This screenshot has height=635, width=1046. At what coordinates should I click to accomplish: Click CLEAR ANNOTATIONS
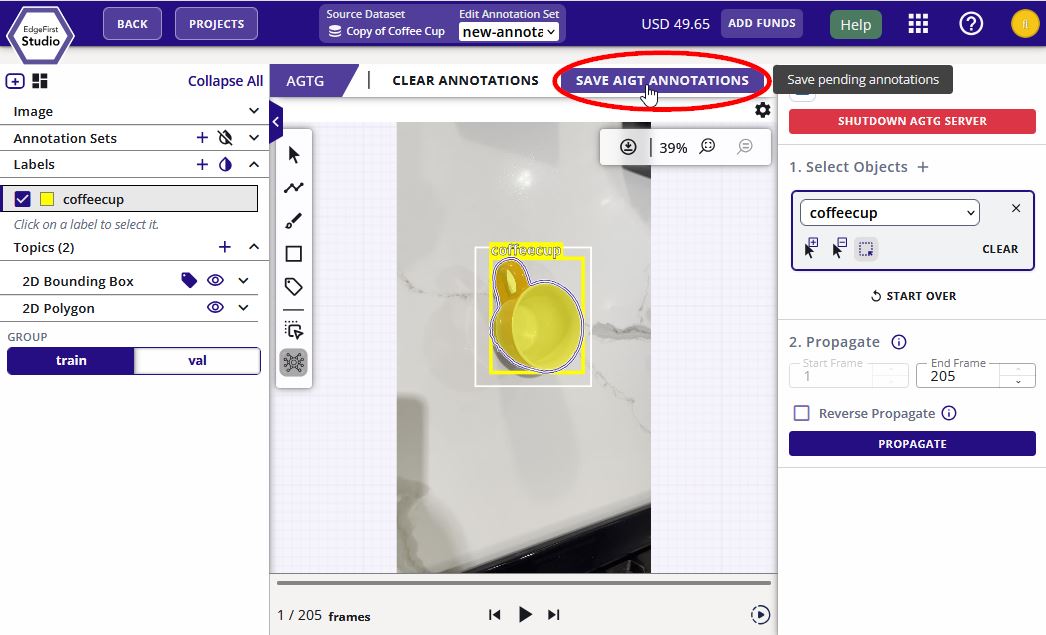pyautogui.click(x=465, y=80)
